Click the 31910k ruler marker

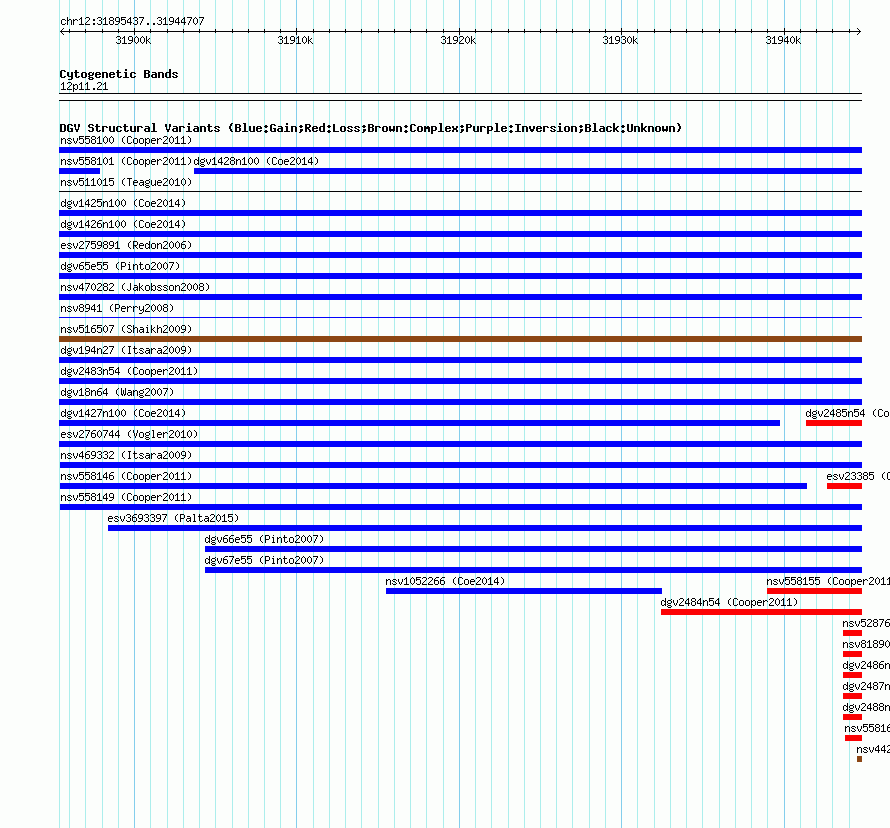[295, 40]
